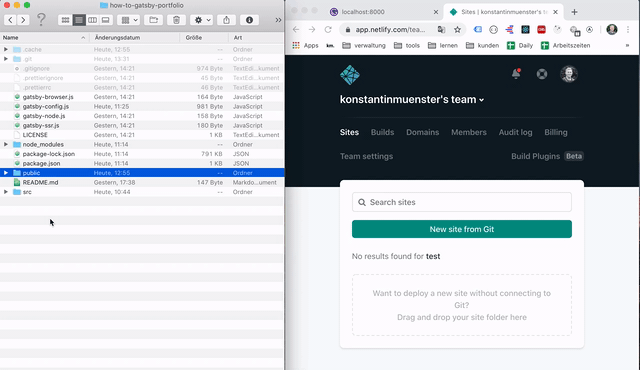Open the Chrome three-dot menu
Screen dimensions: 640x370
(628, 29)
